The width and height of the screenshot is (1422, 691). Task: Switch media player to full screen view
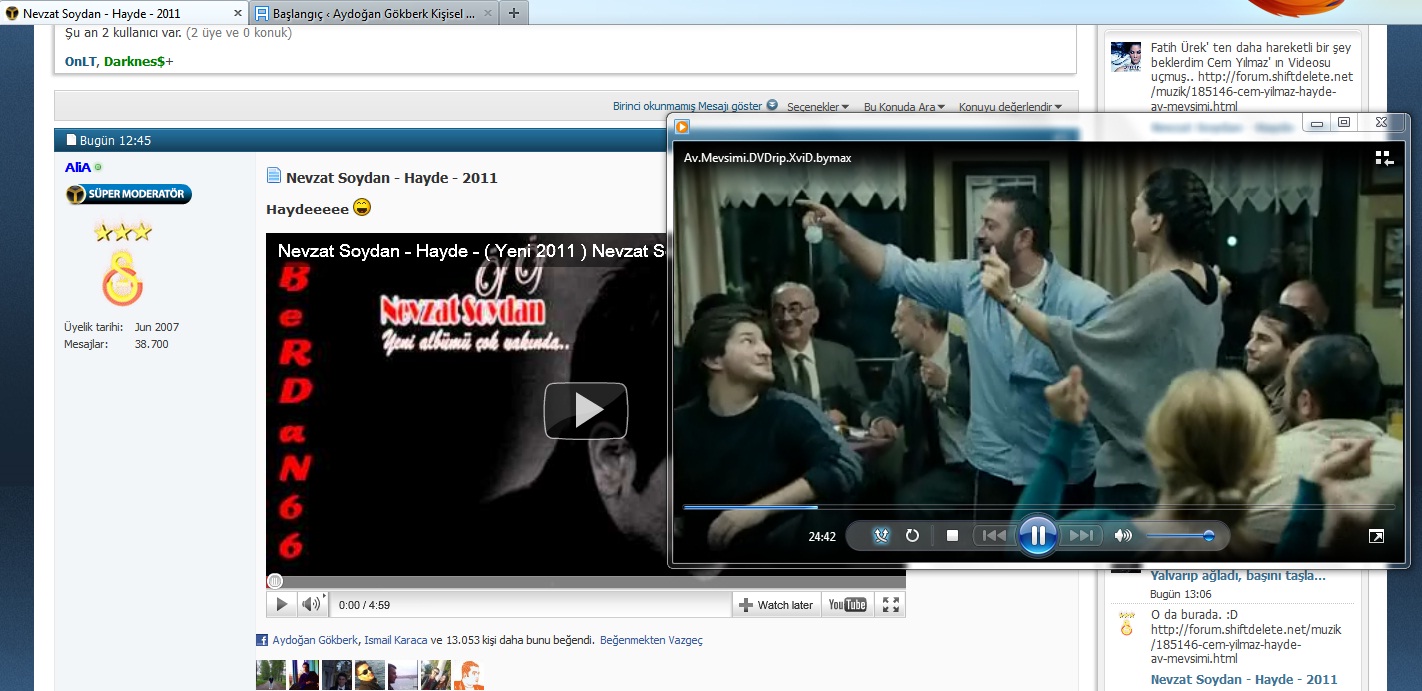pyautogui.click(x=1376, y=537)
